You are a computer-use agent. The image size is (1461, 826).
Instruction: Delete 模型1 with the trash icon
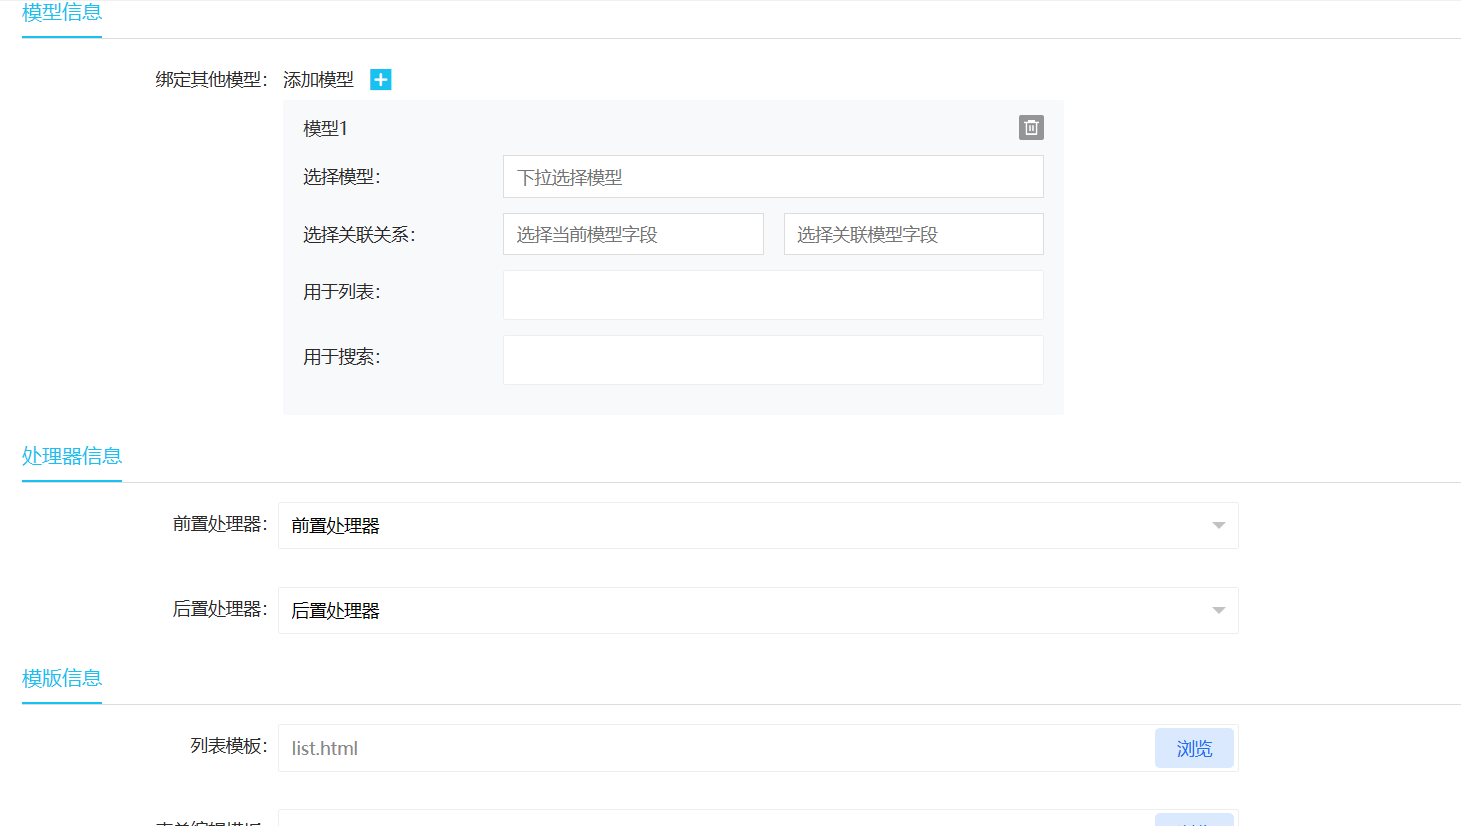(x=1031, y=128)
